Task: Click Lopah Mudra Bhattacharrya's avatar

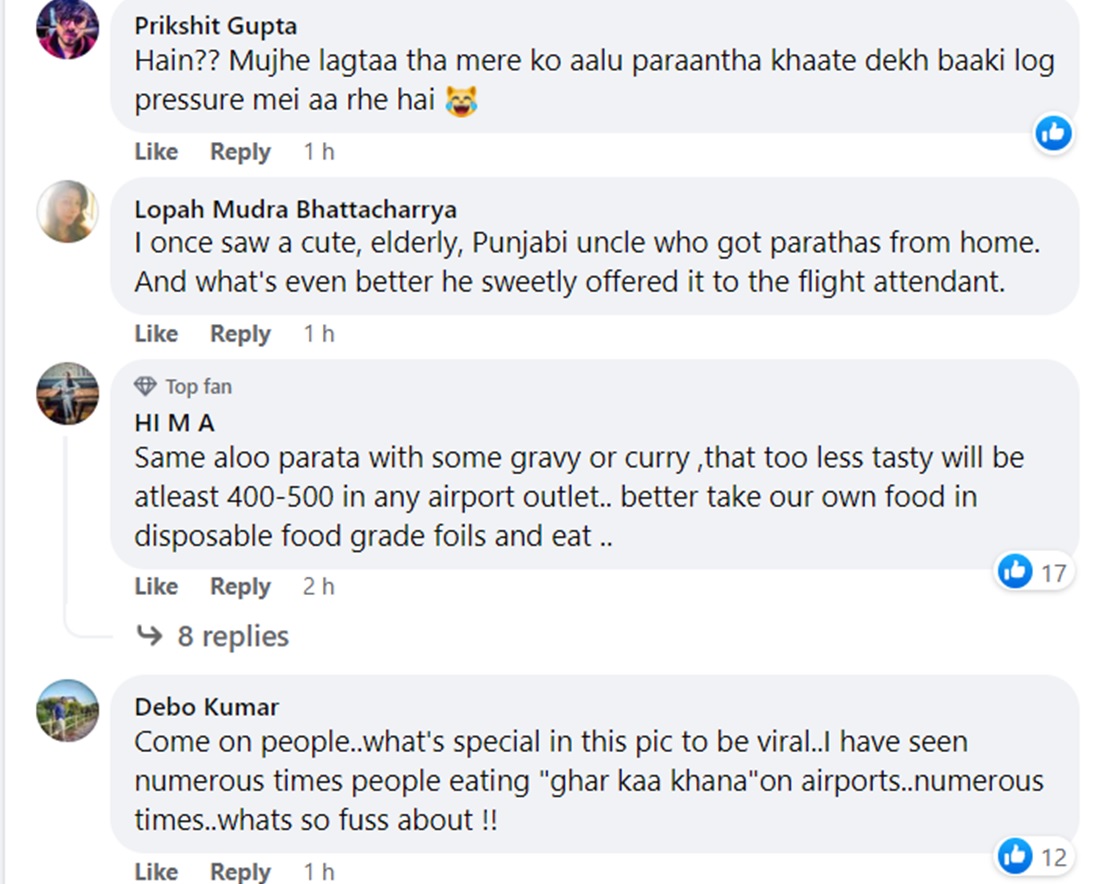Action: 67,211
